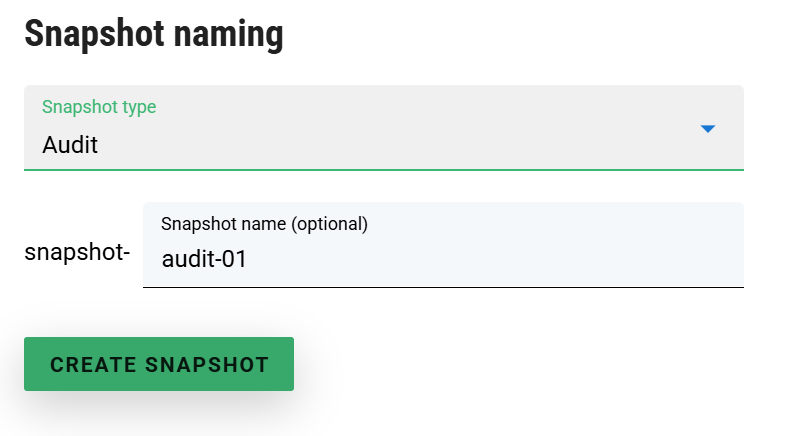Click empty area inside Snapshot name field
This screenshot has height=436, width=793.
click(x=520, y=260)
